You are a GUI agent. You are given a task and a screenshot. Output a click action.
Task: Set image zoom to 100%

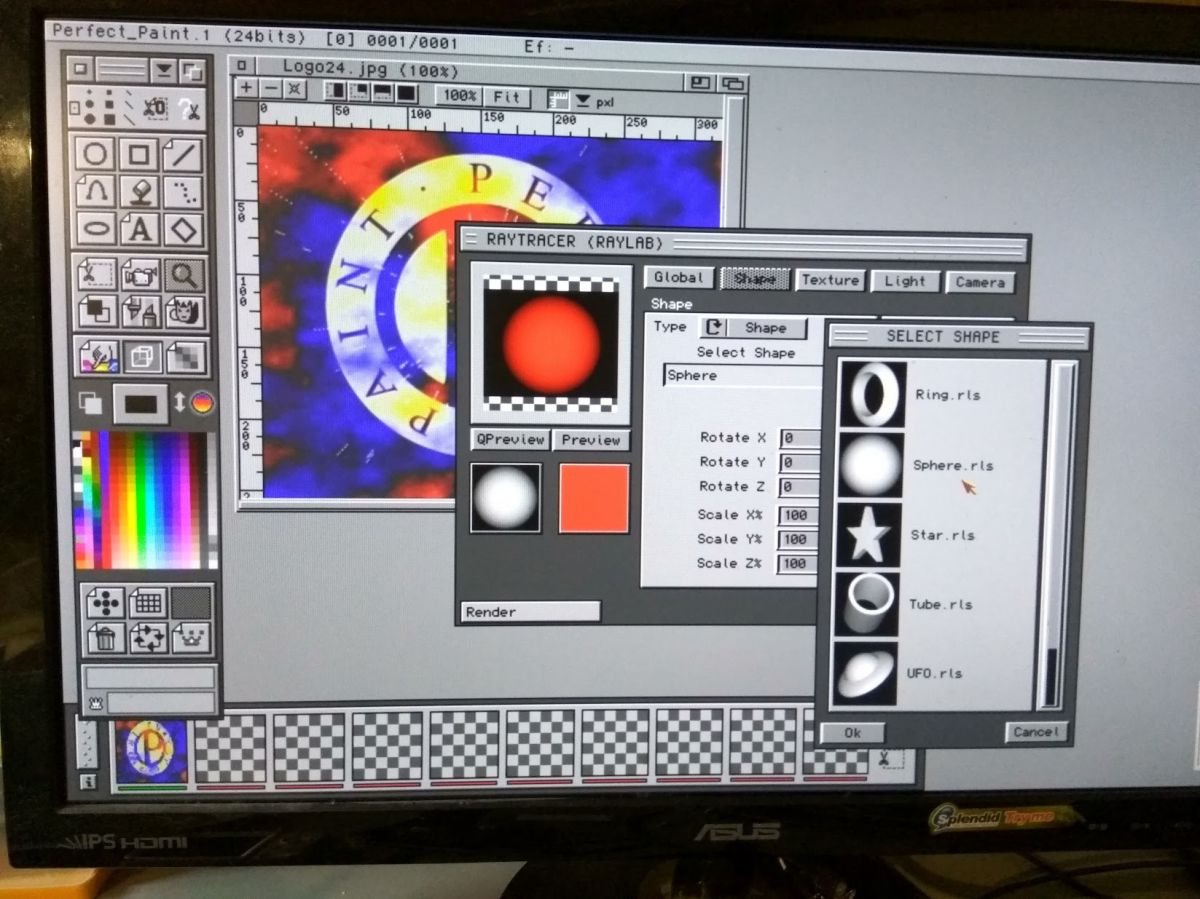[x=460, y=96]
